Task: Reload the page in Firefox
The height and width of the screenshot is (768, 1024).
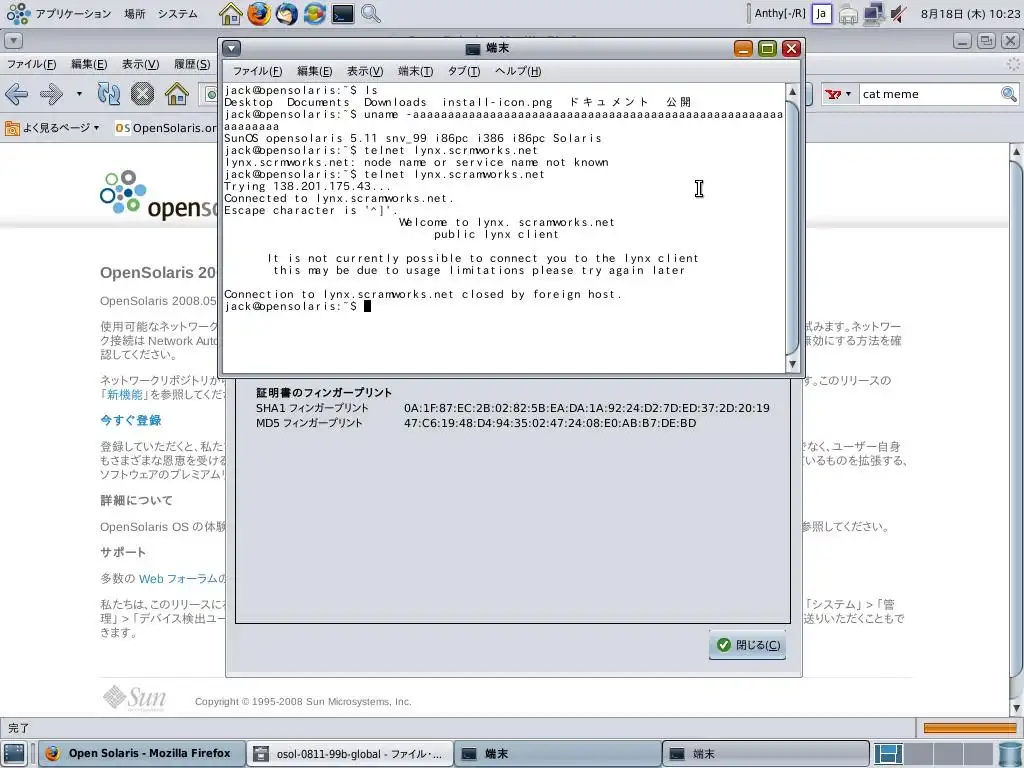Action: [x=108, y=94]
